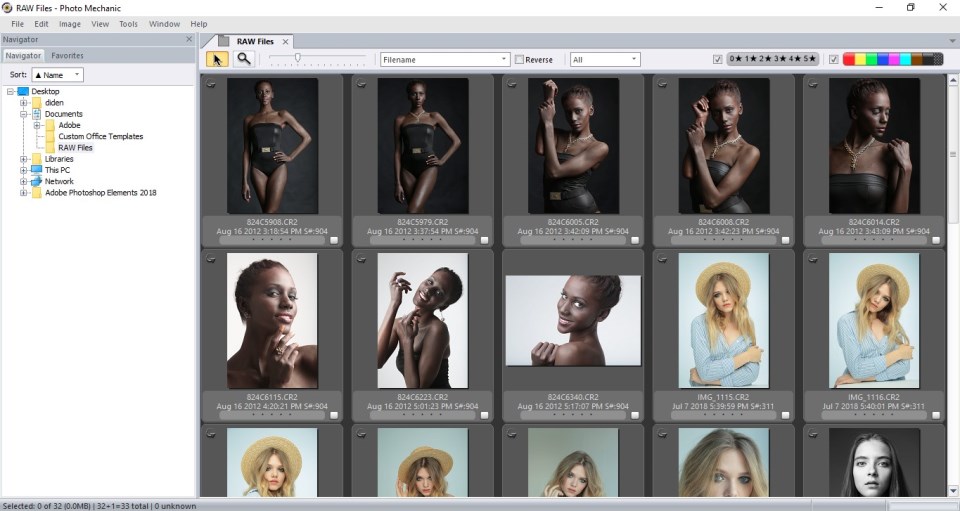Screen dimensions: 960x511
Task: Open the Help menu
Action: click(x=199, y=24)
